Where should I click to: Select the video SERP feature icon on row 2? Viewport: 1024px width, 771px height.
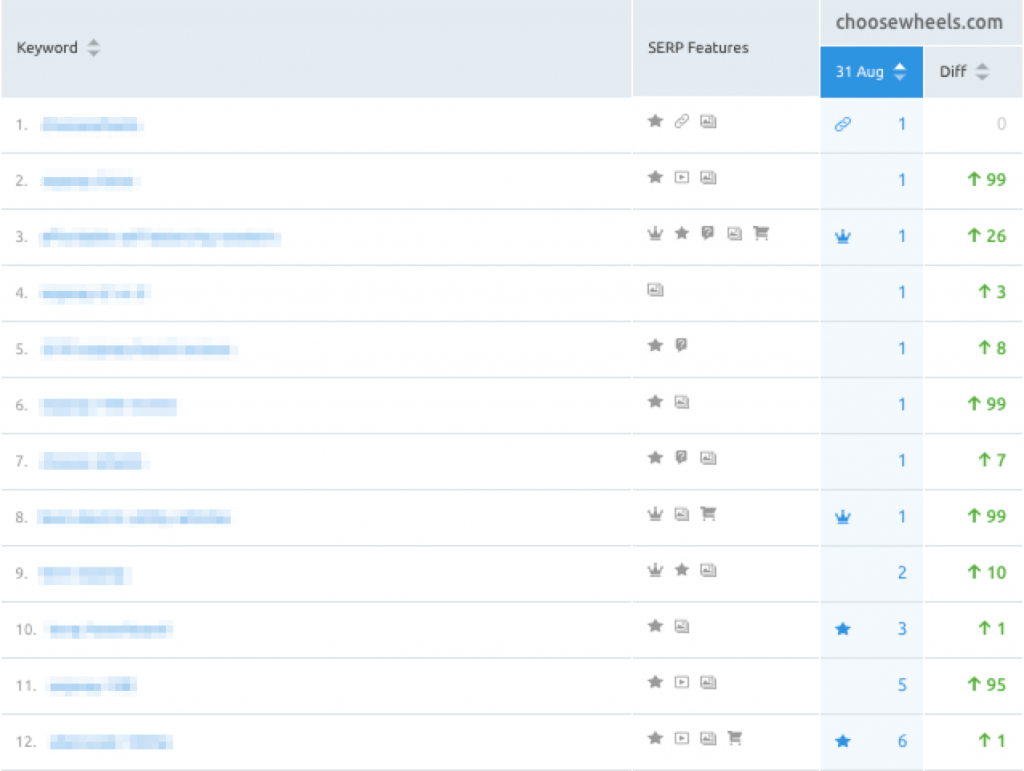682,176
